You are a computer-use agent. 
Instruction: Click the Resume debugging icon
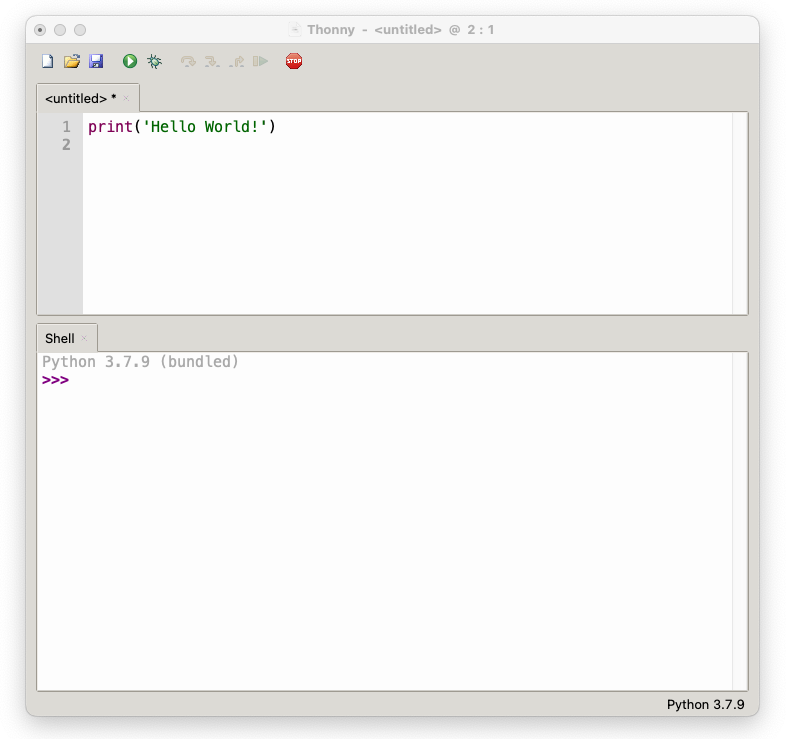click(261, 61)
